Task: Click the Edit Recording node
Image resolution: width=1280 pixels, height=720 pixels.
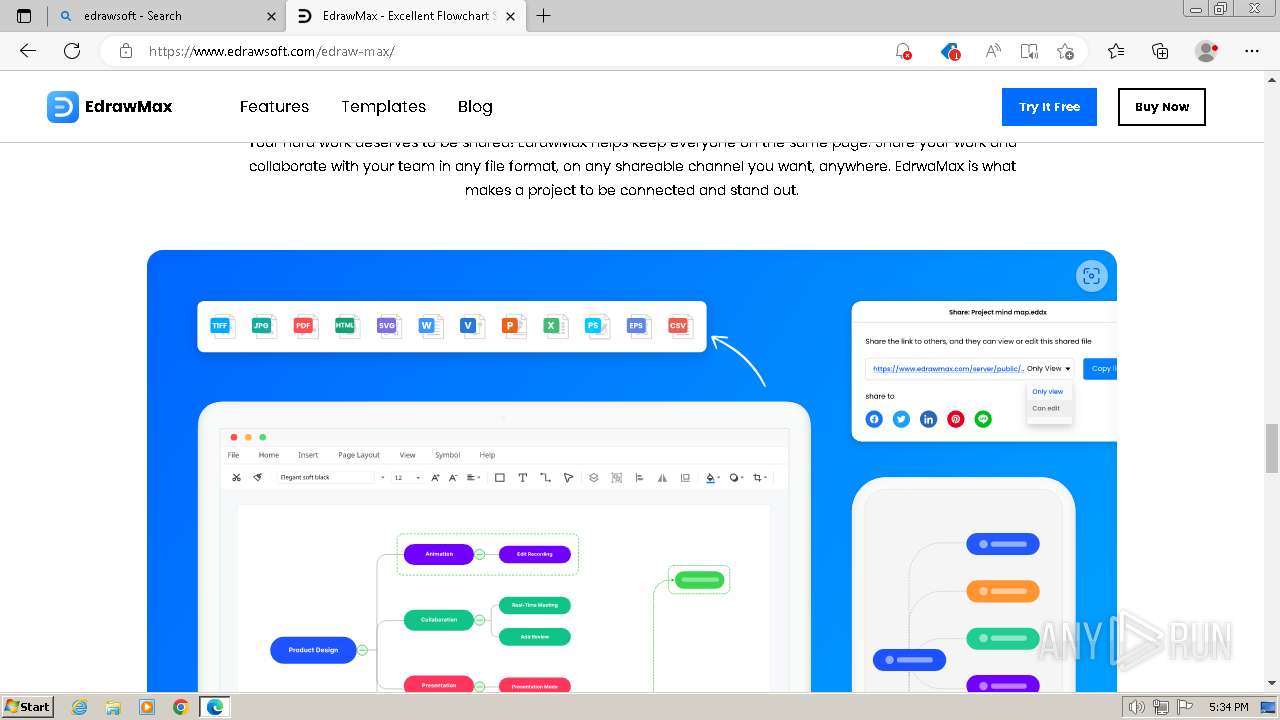Action: 535,554
